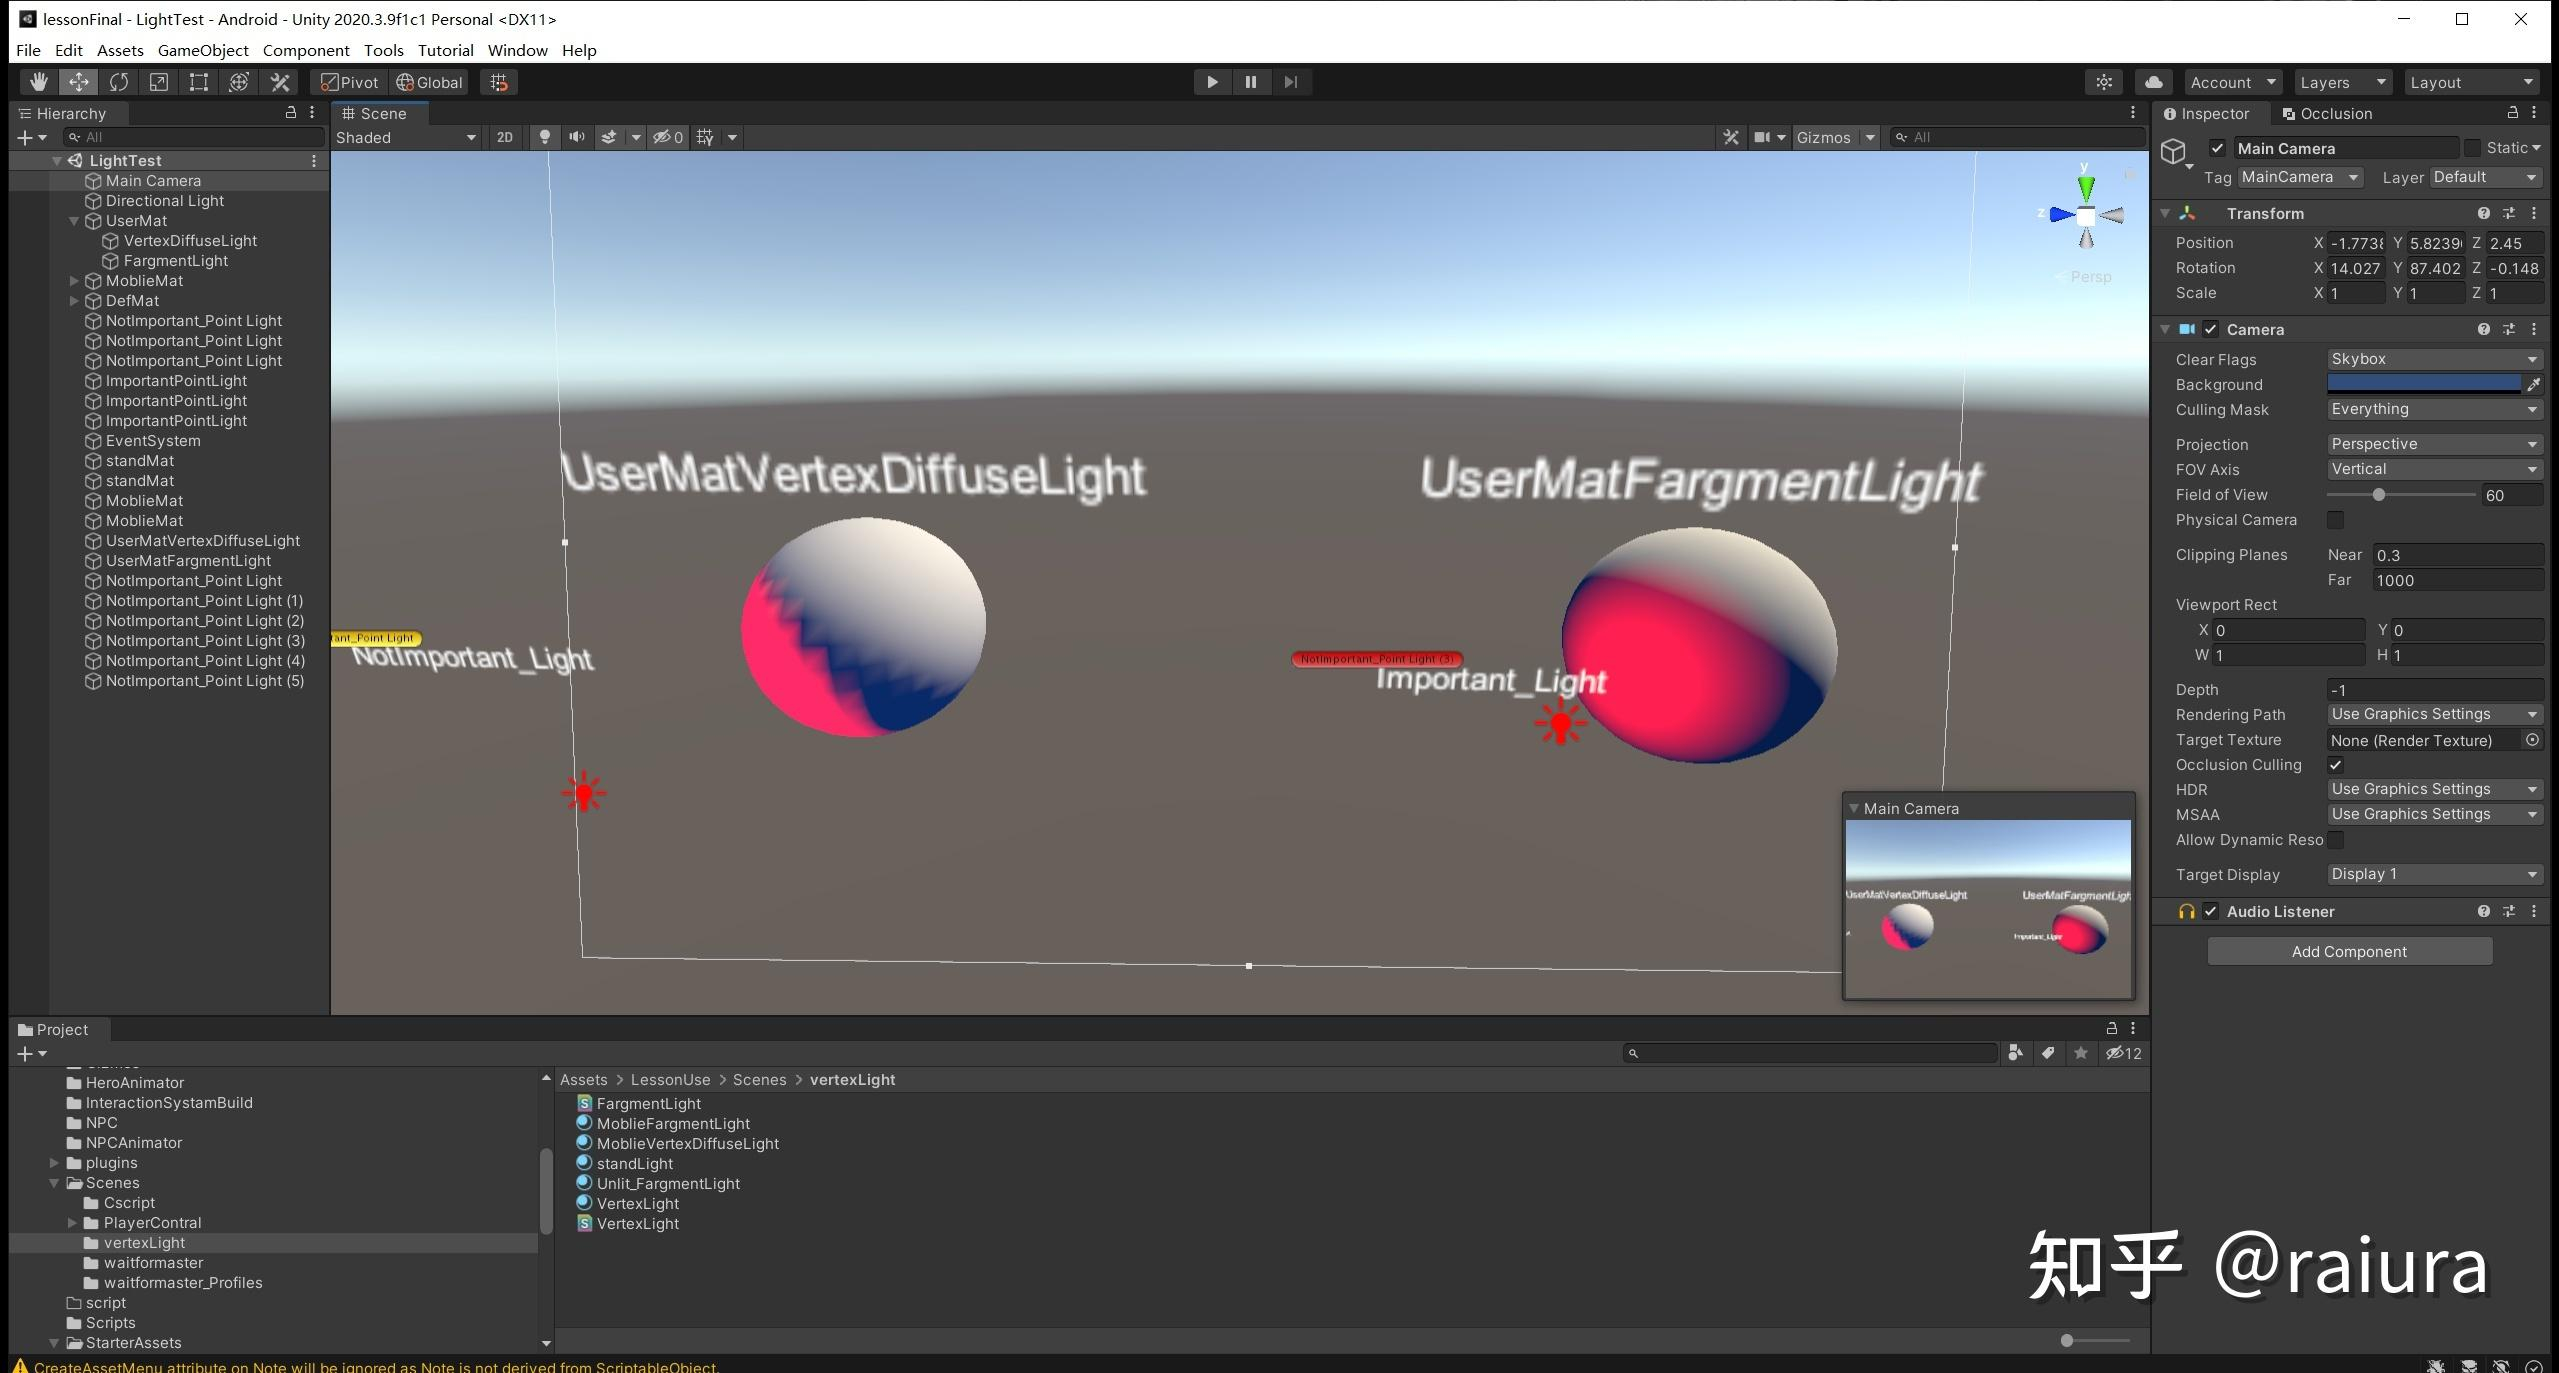Toggle the Static checkbox for Main Camera
Image resolution: width=2559 pixels, height=1373 pixels.
[x=2472, y=148]
